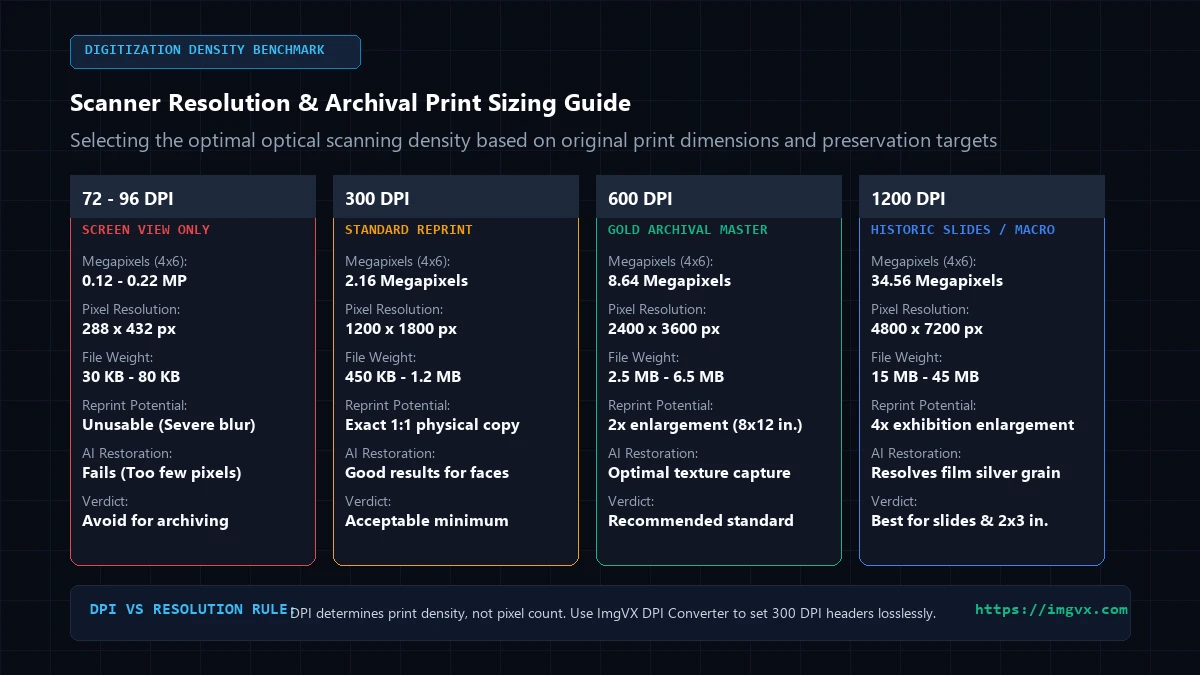Click the 34.56 Megapixels value
The image size is (1200, 675).
tap(937, 281)
